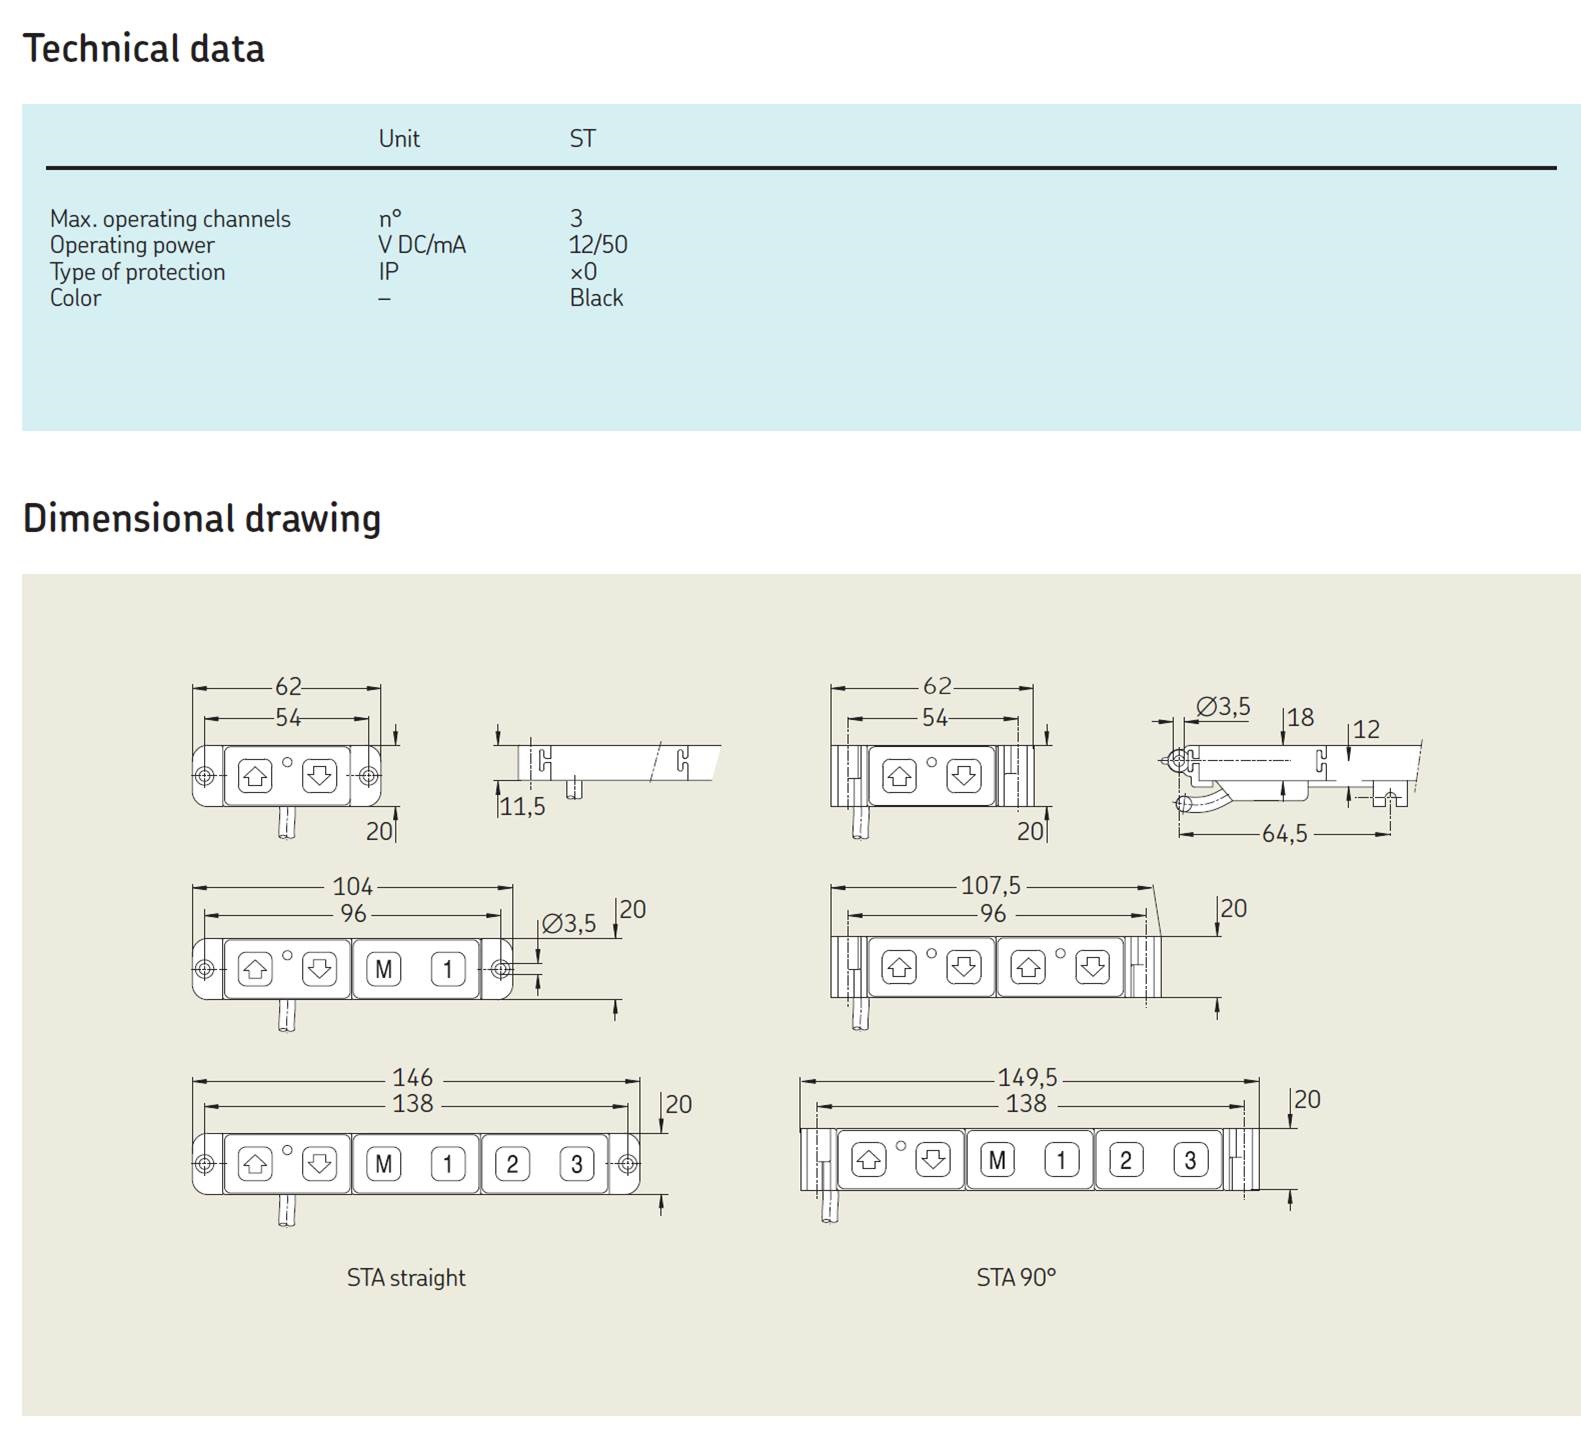Click the '12/50' operating power value
Screen dimensions: 1594x1432
[x=598, y=245]
